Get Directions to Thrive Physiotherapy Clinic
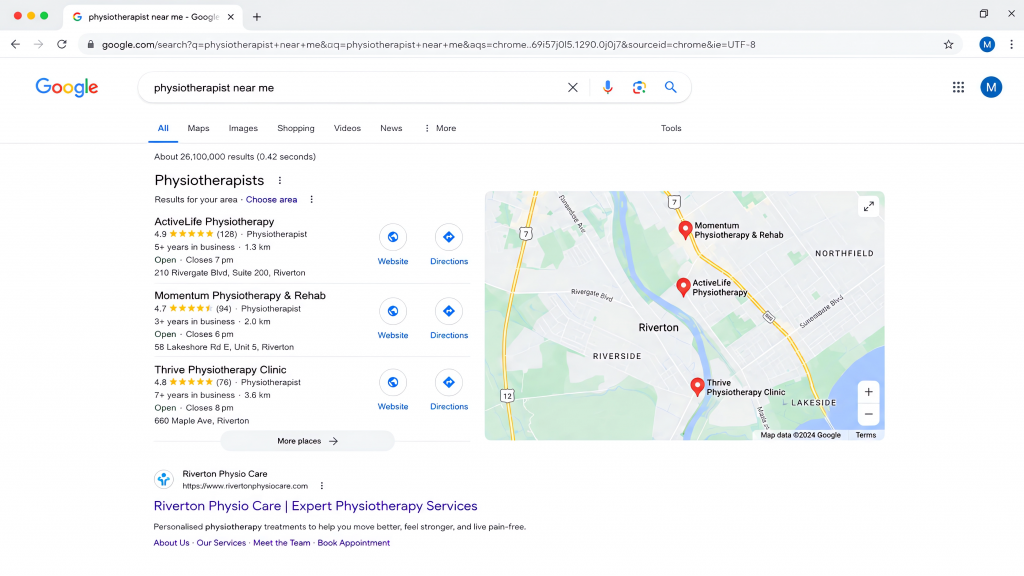1024x576 pixels. 449,382
